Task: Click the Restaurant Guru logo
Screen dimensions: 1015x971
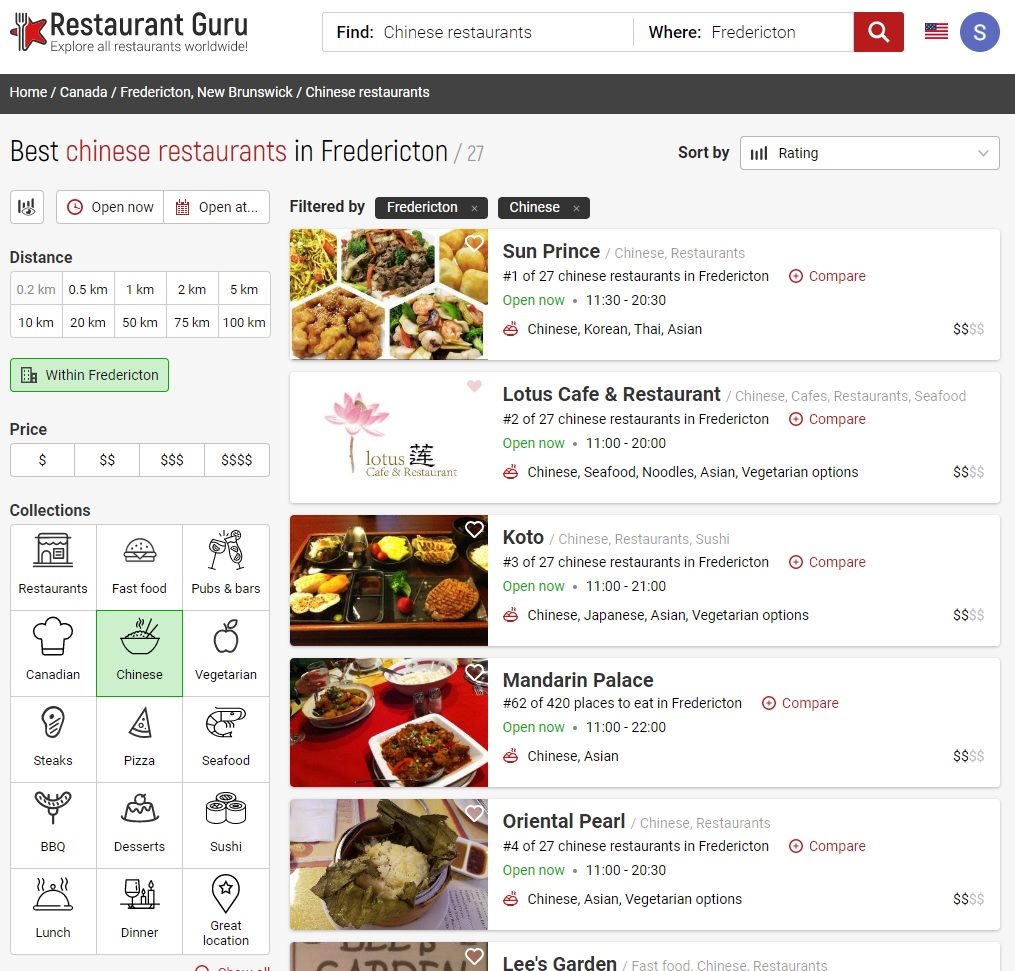Action: coord(129,32)
